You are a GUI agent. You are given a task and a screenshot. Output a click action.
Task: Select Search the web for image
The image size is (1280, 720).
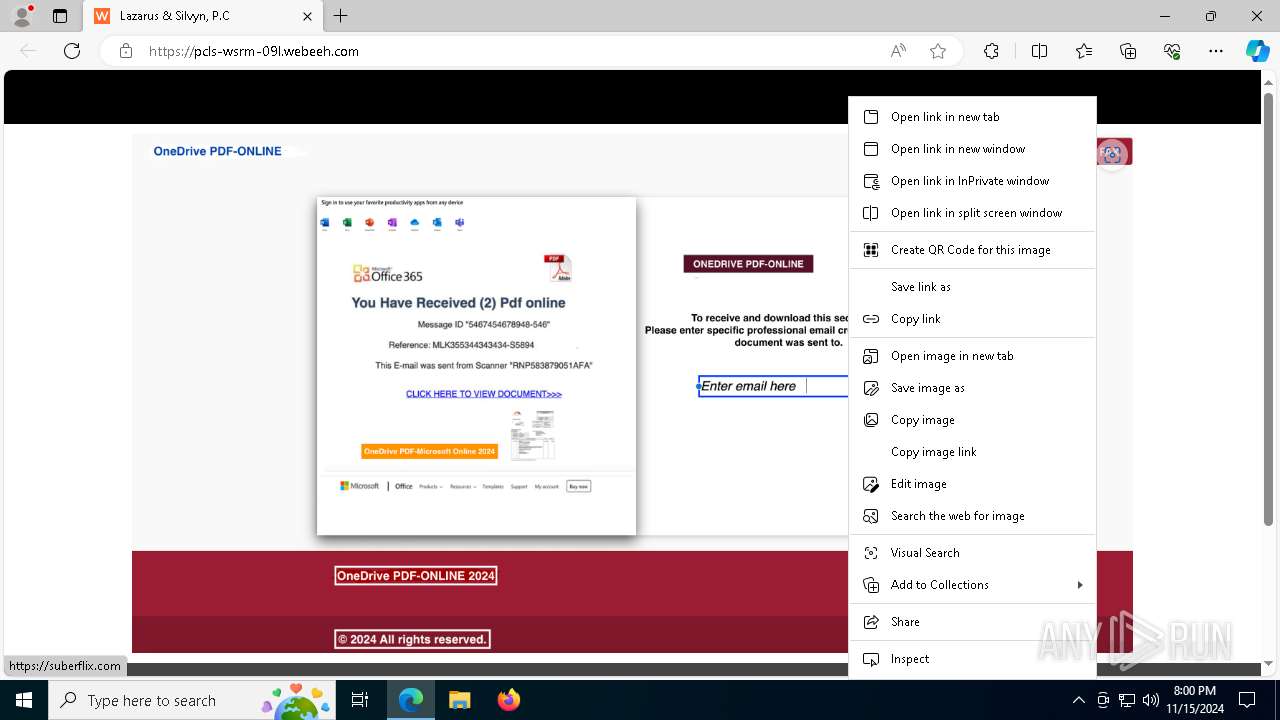(x=972, y=516)
